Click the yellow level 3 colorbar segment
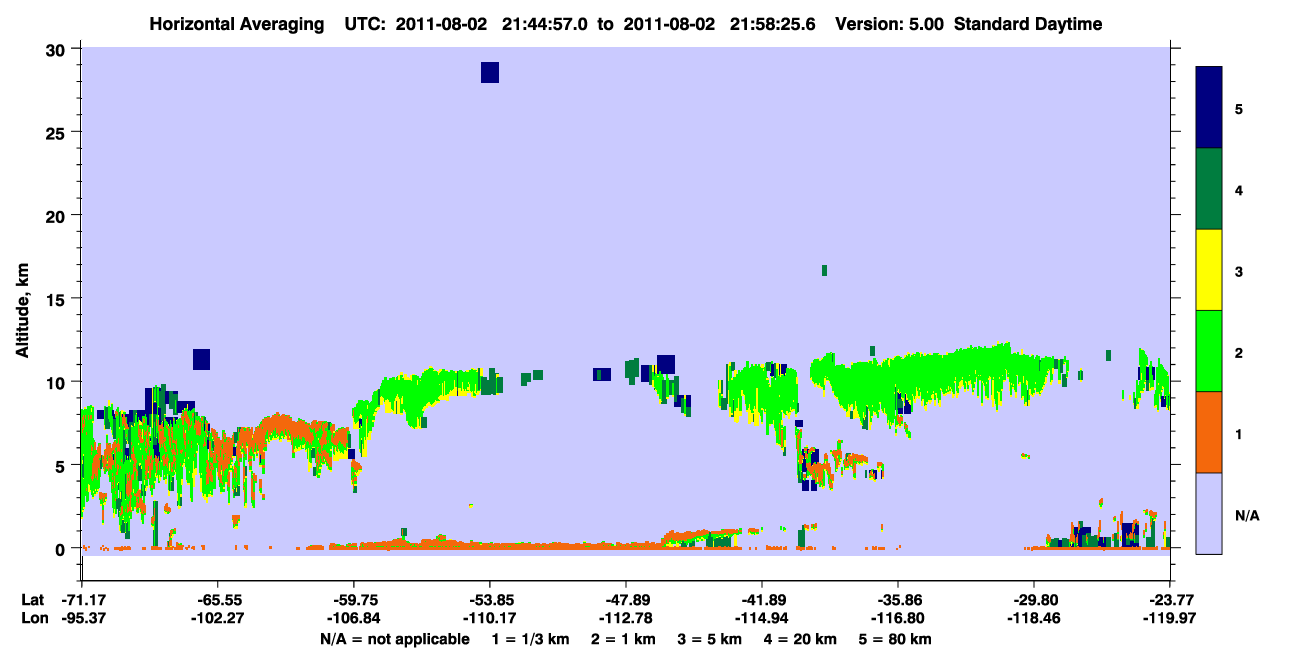The image size is (1300, 667). tap(1209, 270)
